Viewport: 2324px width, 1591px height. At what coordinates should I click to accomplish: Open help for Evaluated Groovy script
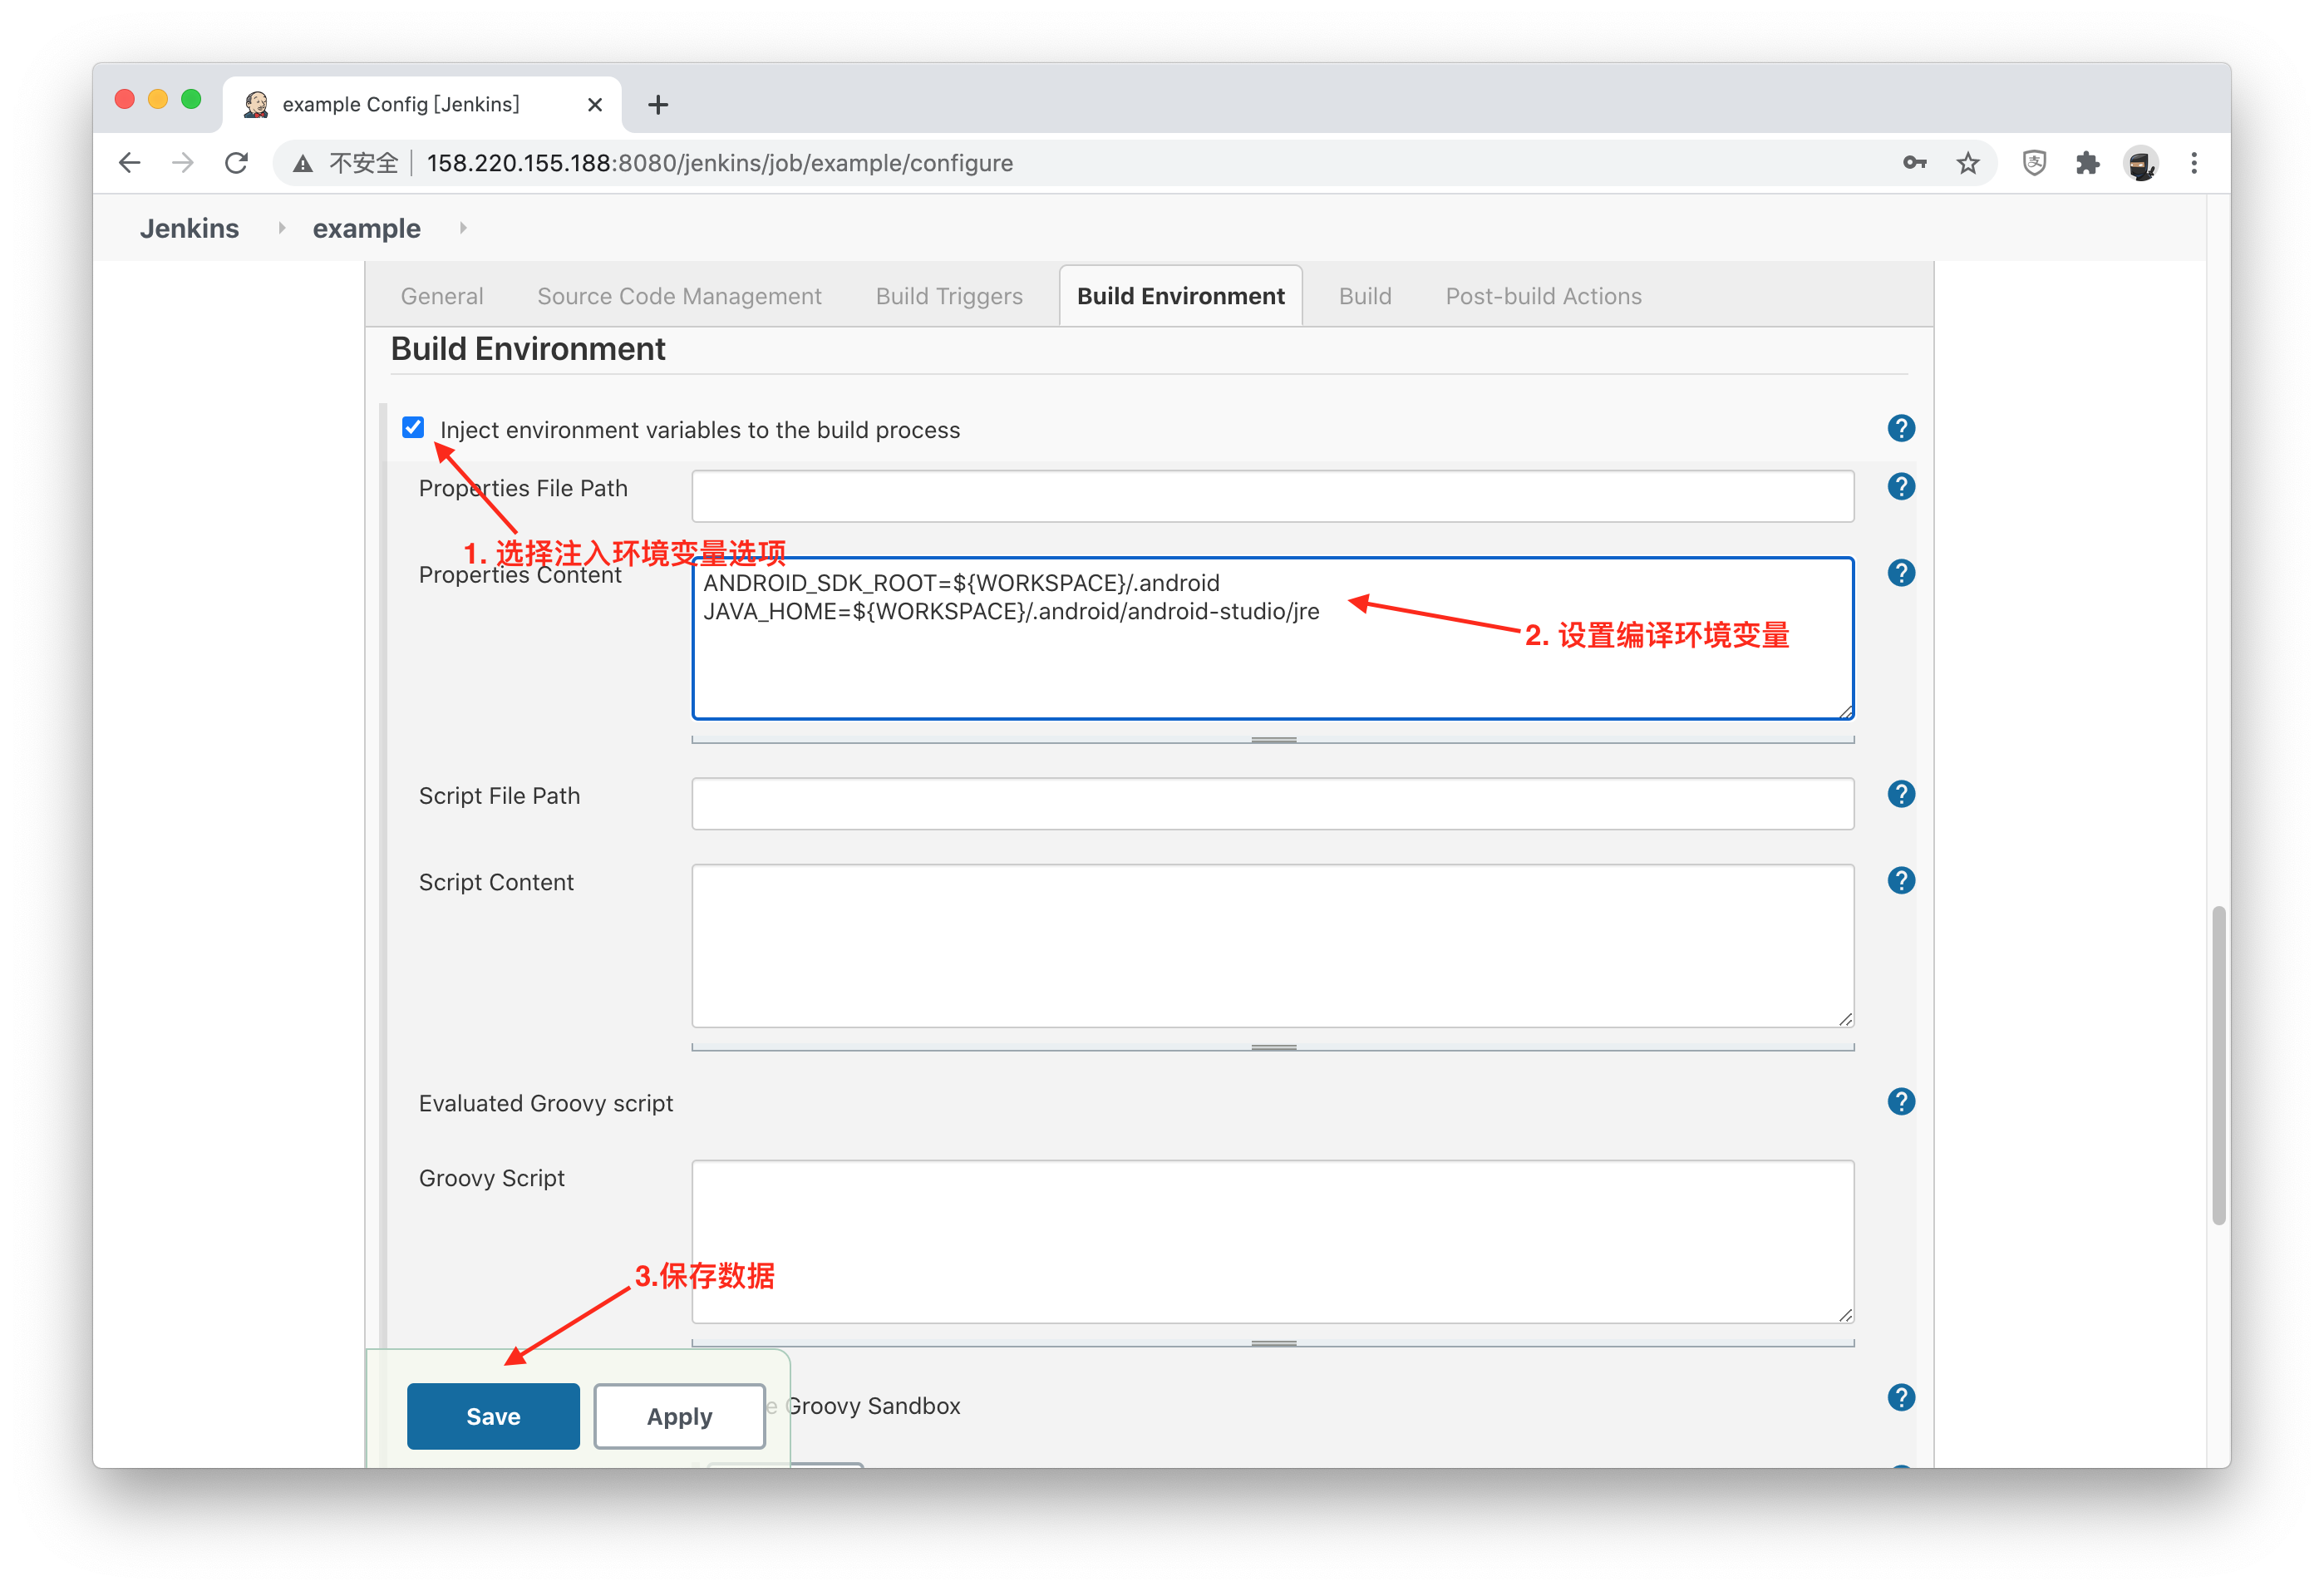1900,1102
